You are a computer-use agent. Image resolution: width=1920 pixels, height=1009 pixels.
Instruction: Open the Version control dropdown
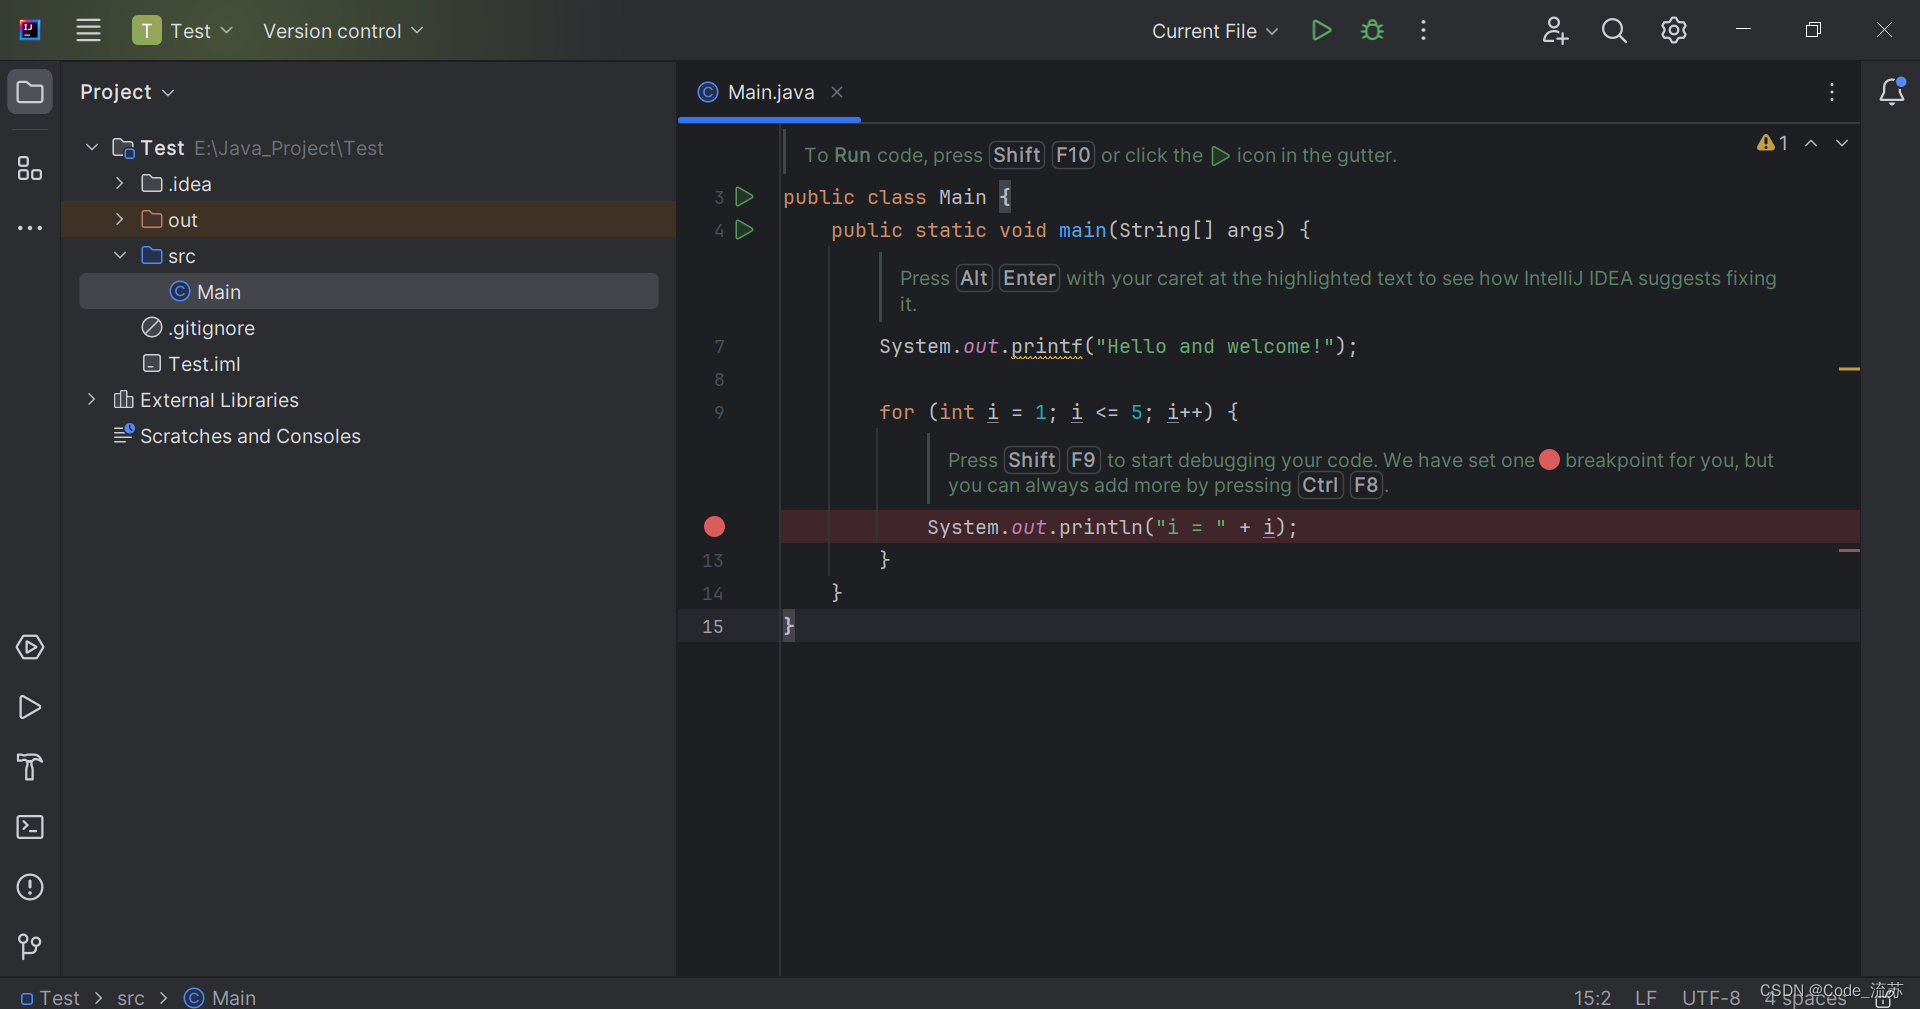click(x=343, y=31)
